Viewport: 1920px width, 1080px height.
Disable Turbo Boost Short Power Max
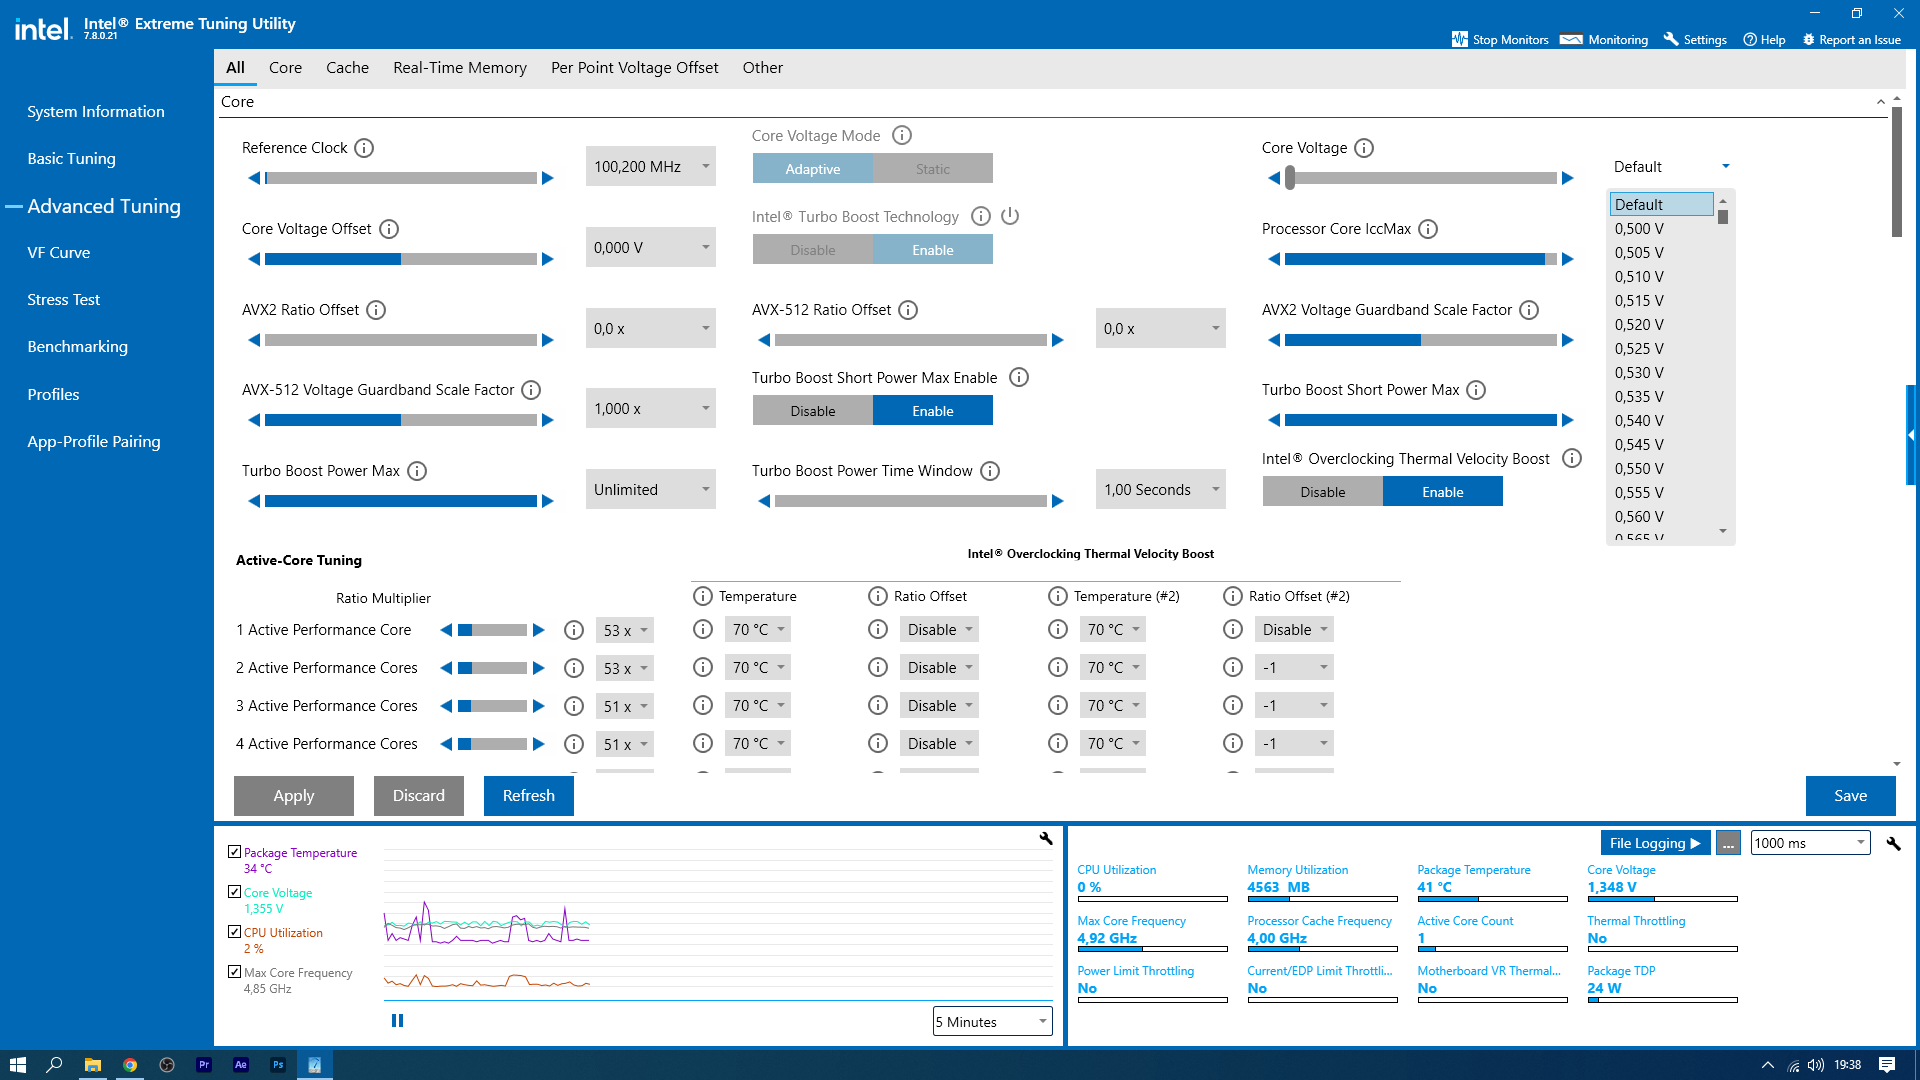(812, 411)
